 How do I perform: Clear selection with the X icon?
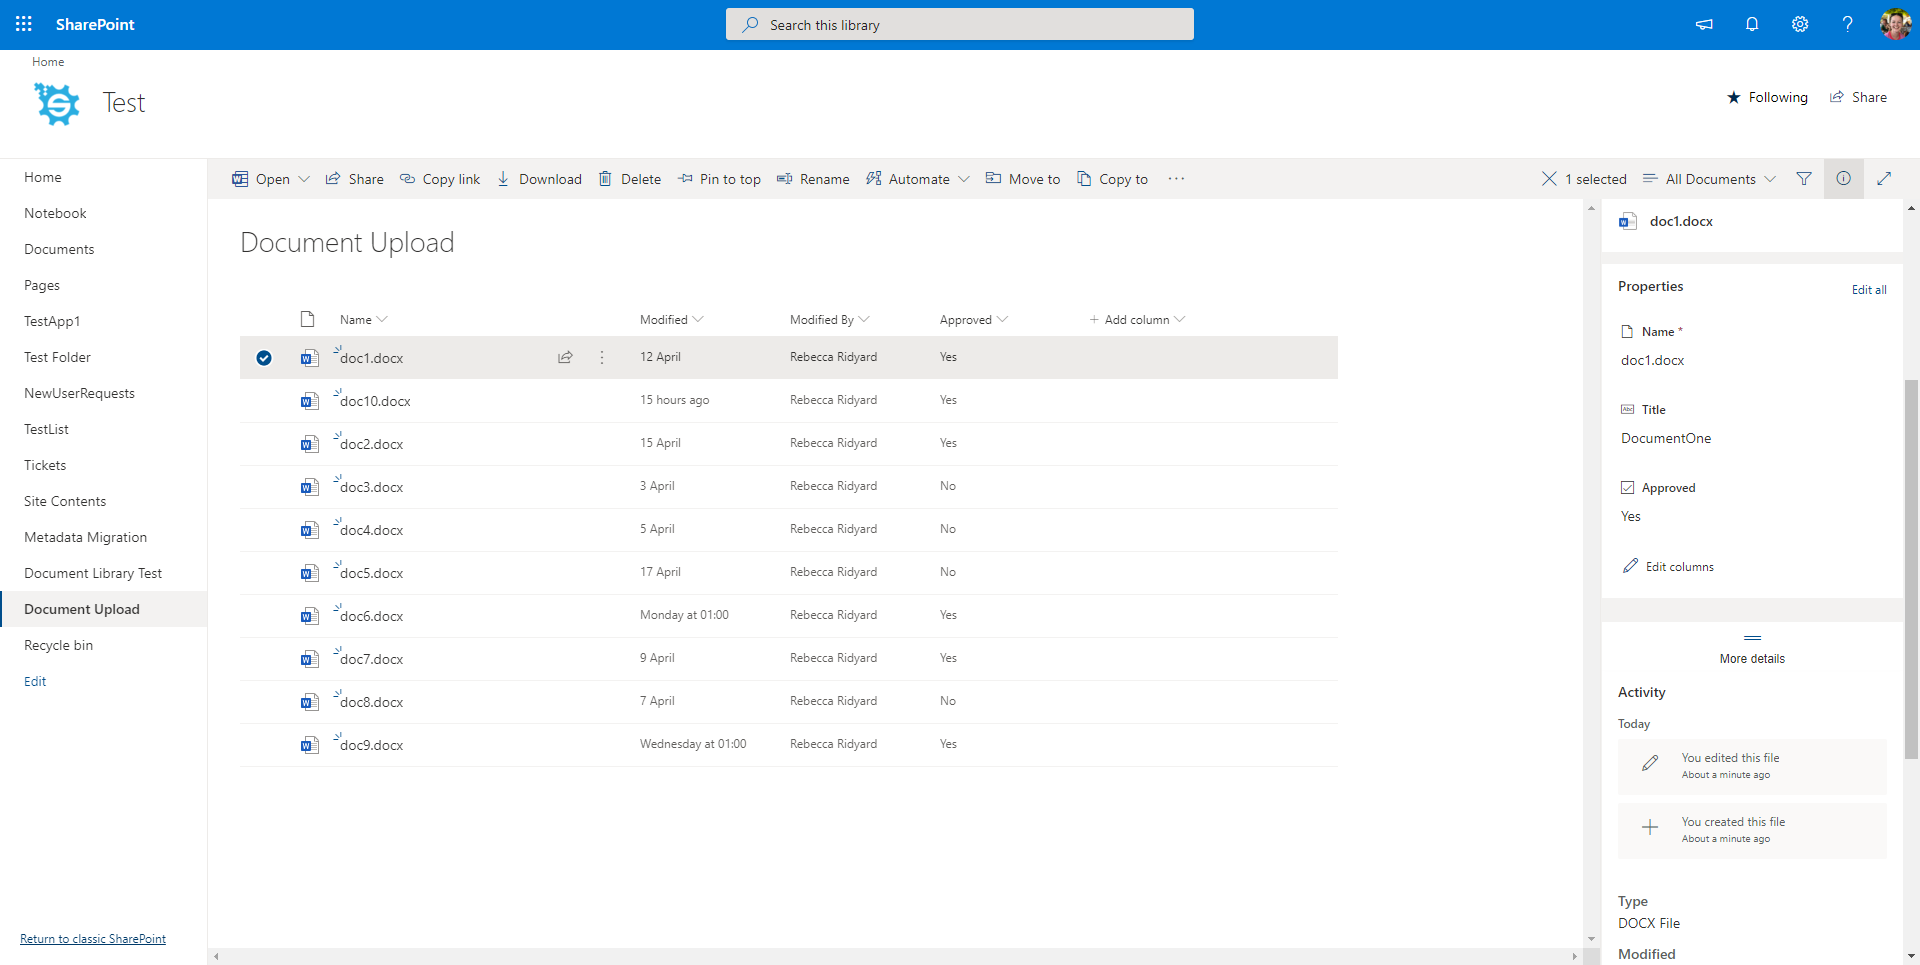[x=1549, y=179]
